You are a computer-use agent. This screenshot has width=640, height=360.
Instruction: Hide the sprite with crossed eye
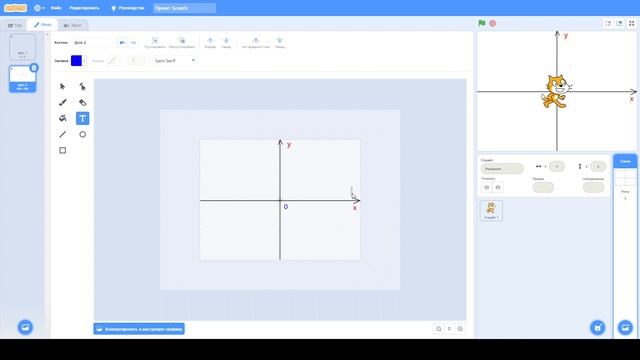click(498, 187)
